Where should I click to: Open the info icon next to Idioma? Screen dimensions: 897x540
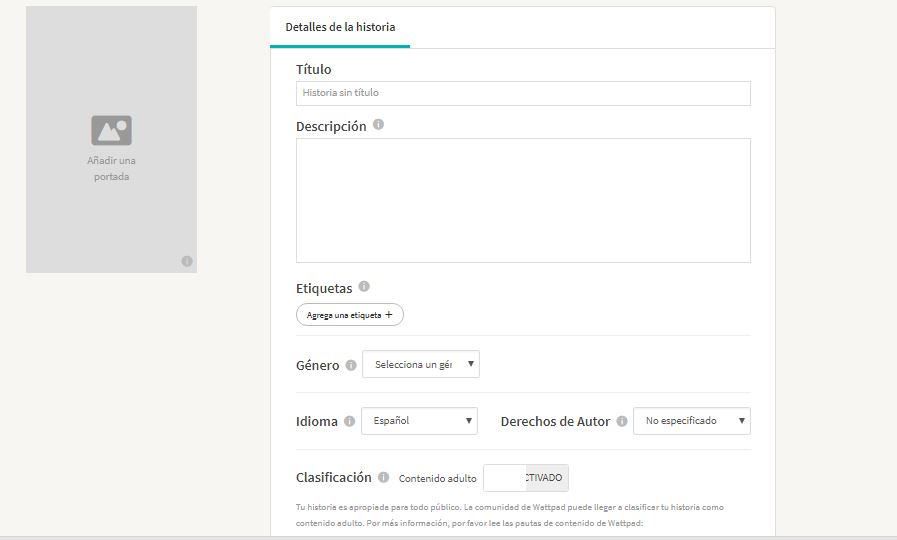pos(350,422)
